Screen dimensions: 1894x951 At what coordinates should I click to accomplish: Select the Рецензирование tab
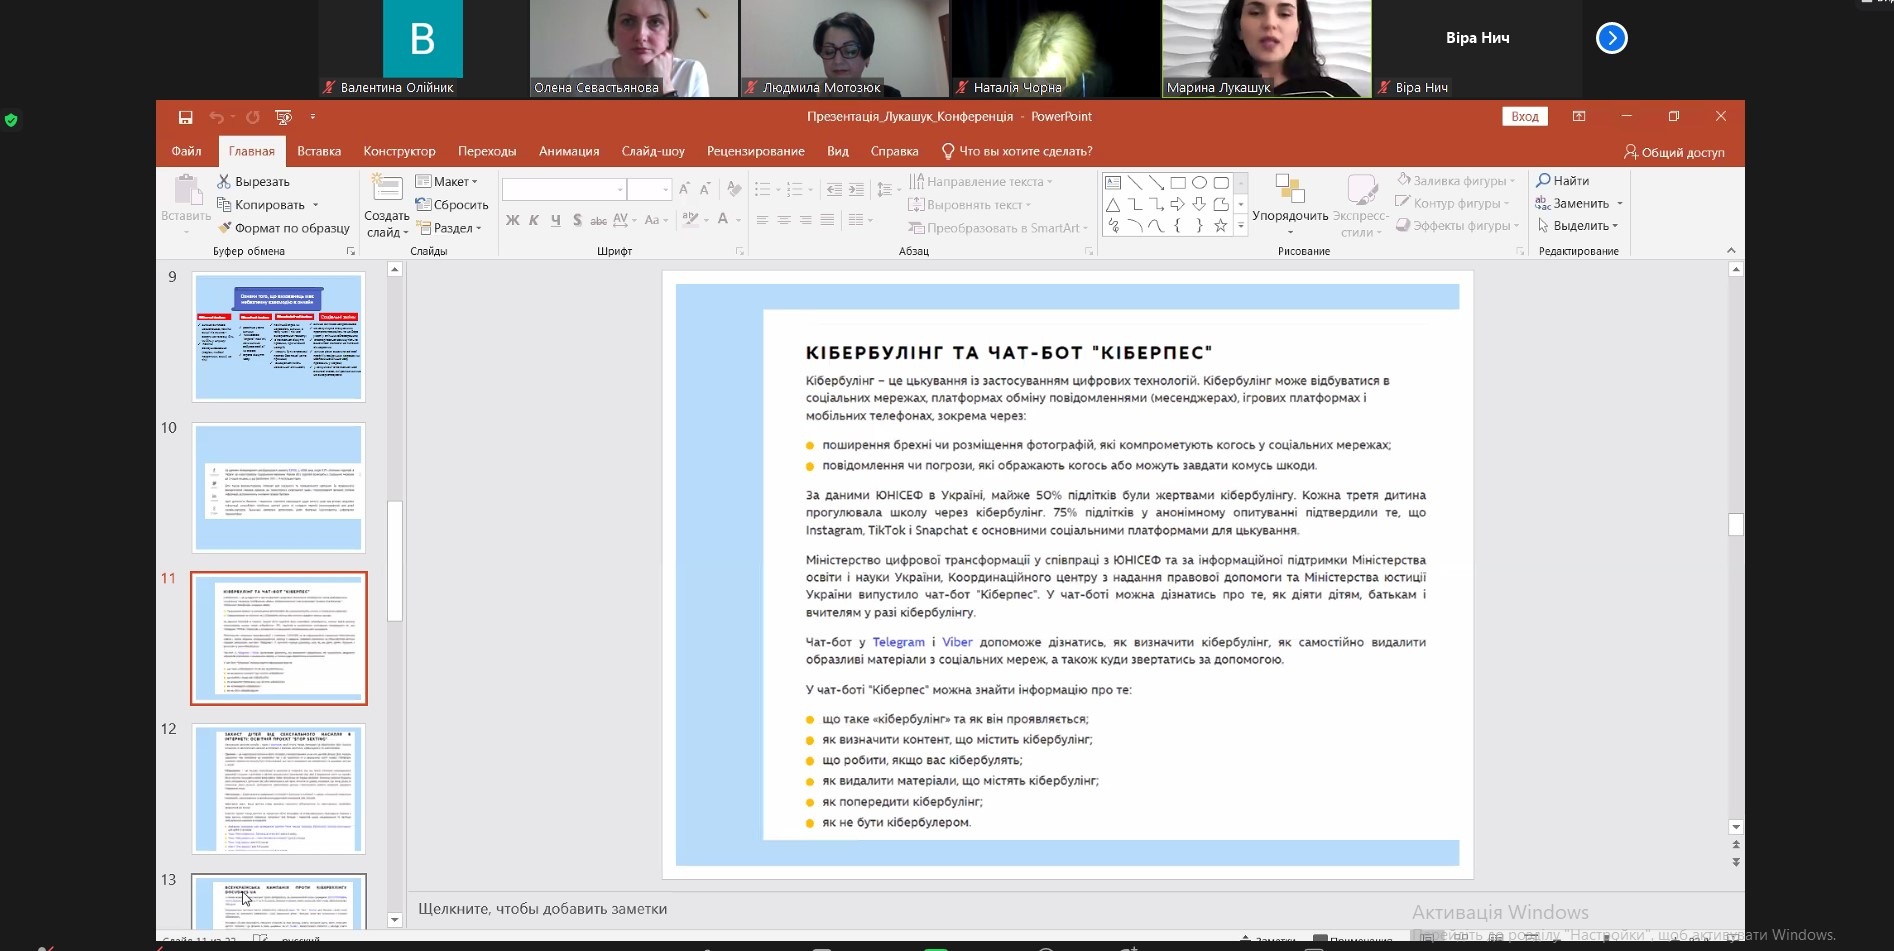click(x=755, y=151)
